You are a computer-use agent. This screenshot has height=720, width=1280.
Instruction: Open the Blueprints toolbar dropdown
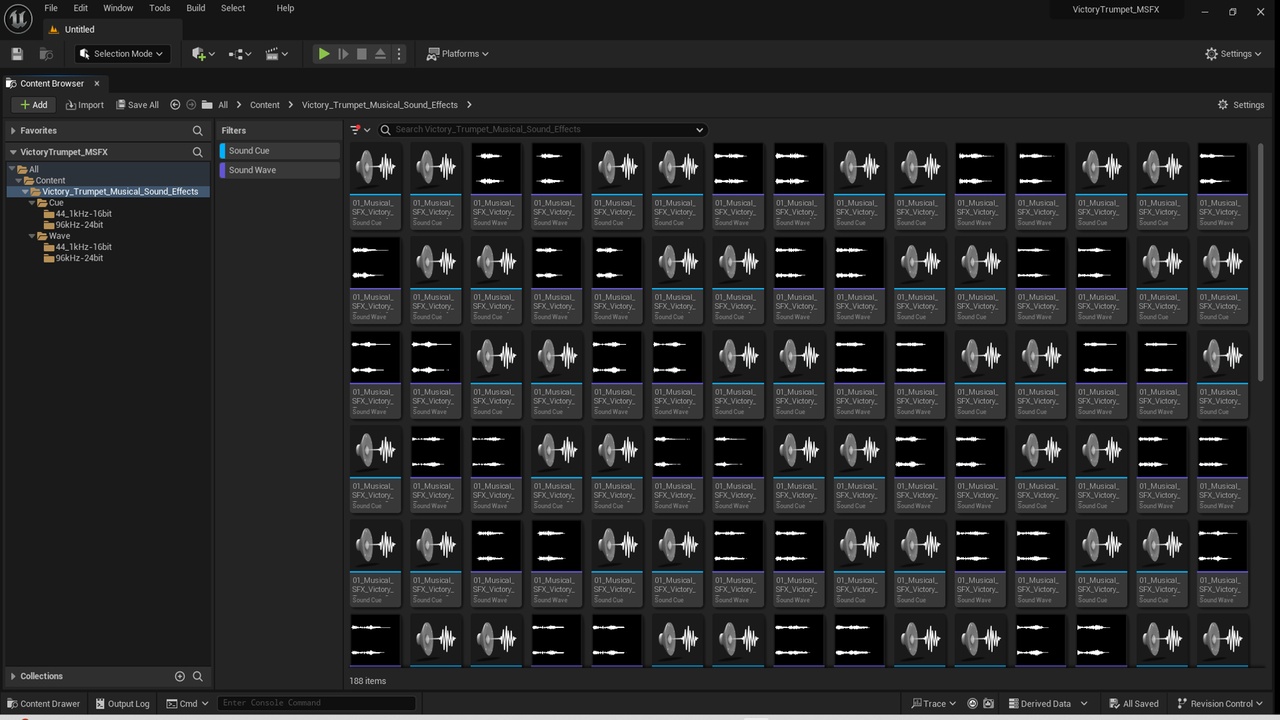[x=240, y=54]
